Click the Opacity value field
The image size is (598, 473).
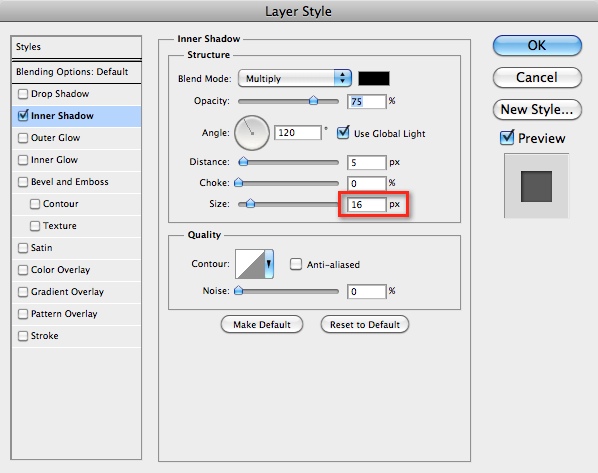(x=367, y=101)
